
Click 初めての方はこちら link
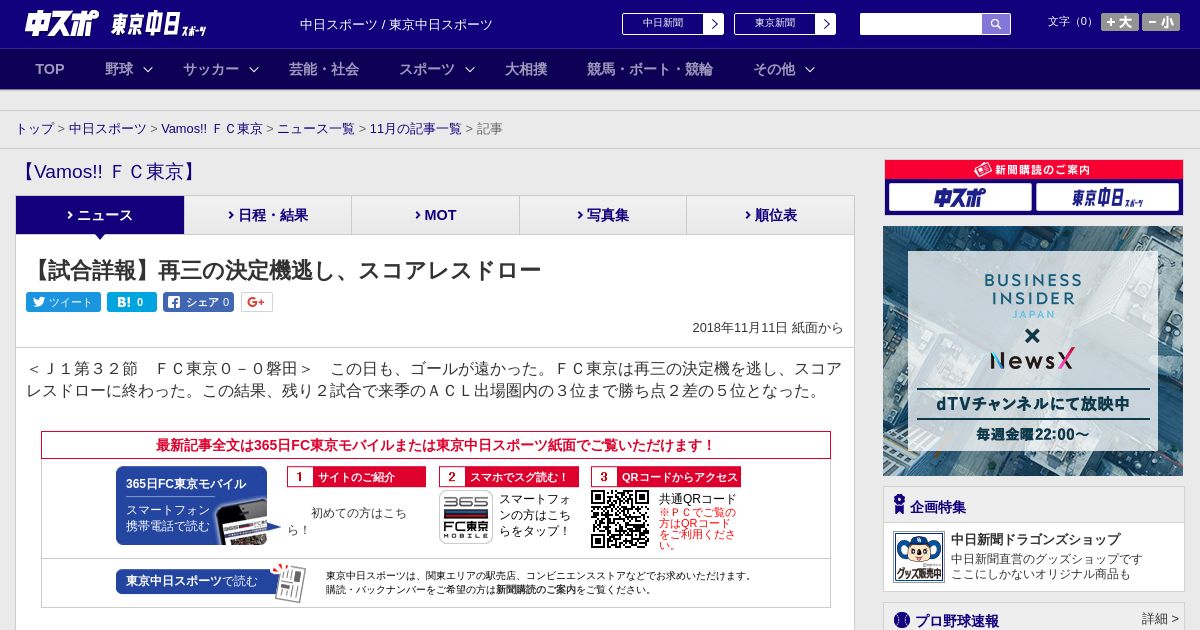(x=347, y=521)
